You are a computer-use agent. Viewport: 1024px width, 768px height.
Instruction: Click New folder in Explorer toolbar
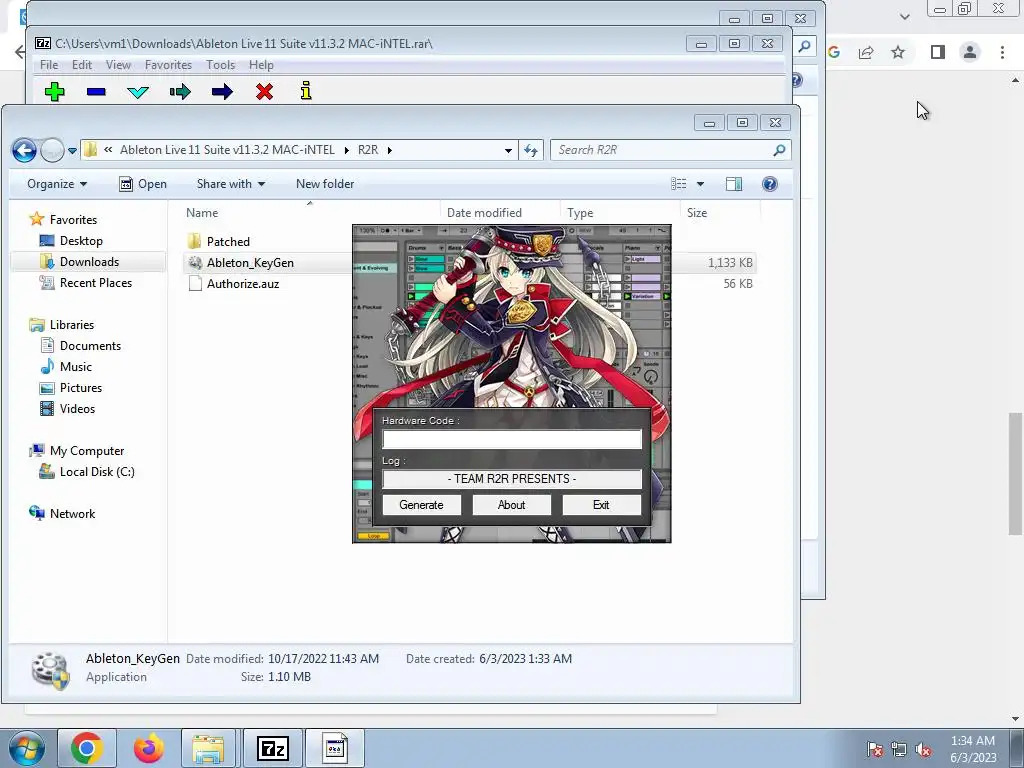click(x=325, y=184)
